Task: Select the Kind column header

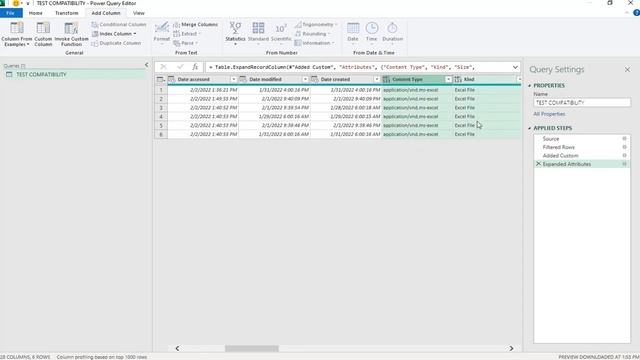Action: [469, 80]
